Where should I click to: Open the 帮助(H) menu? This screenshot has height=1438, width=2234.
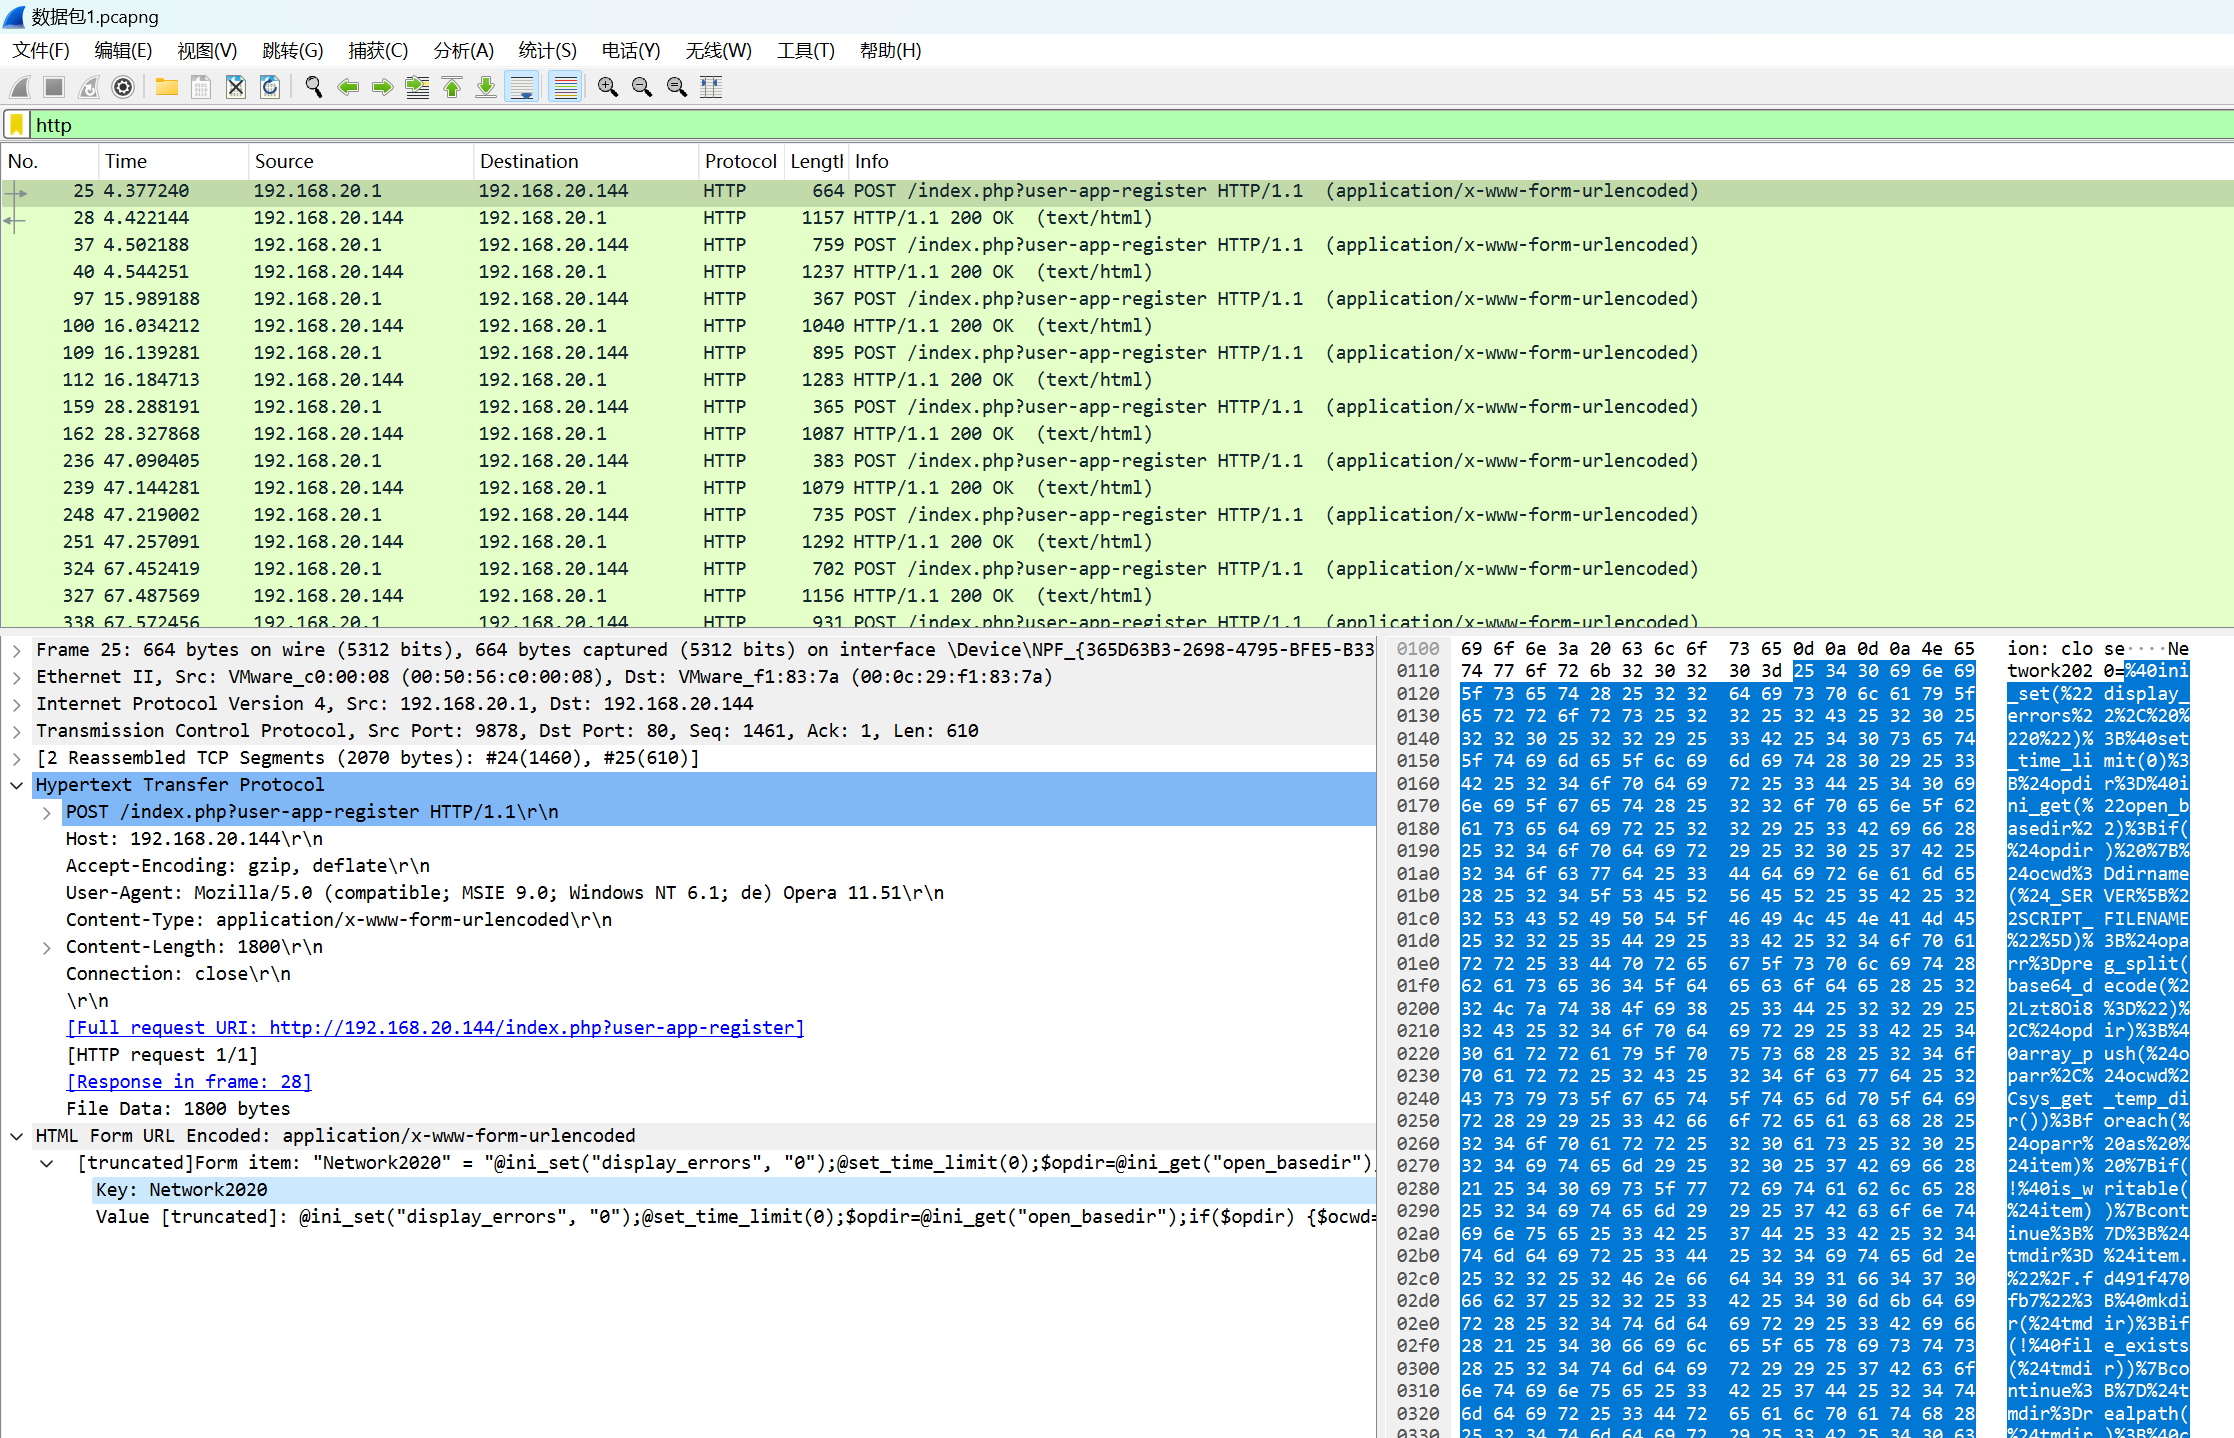coord(891,51)
